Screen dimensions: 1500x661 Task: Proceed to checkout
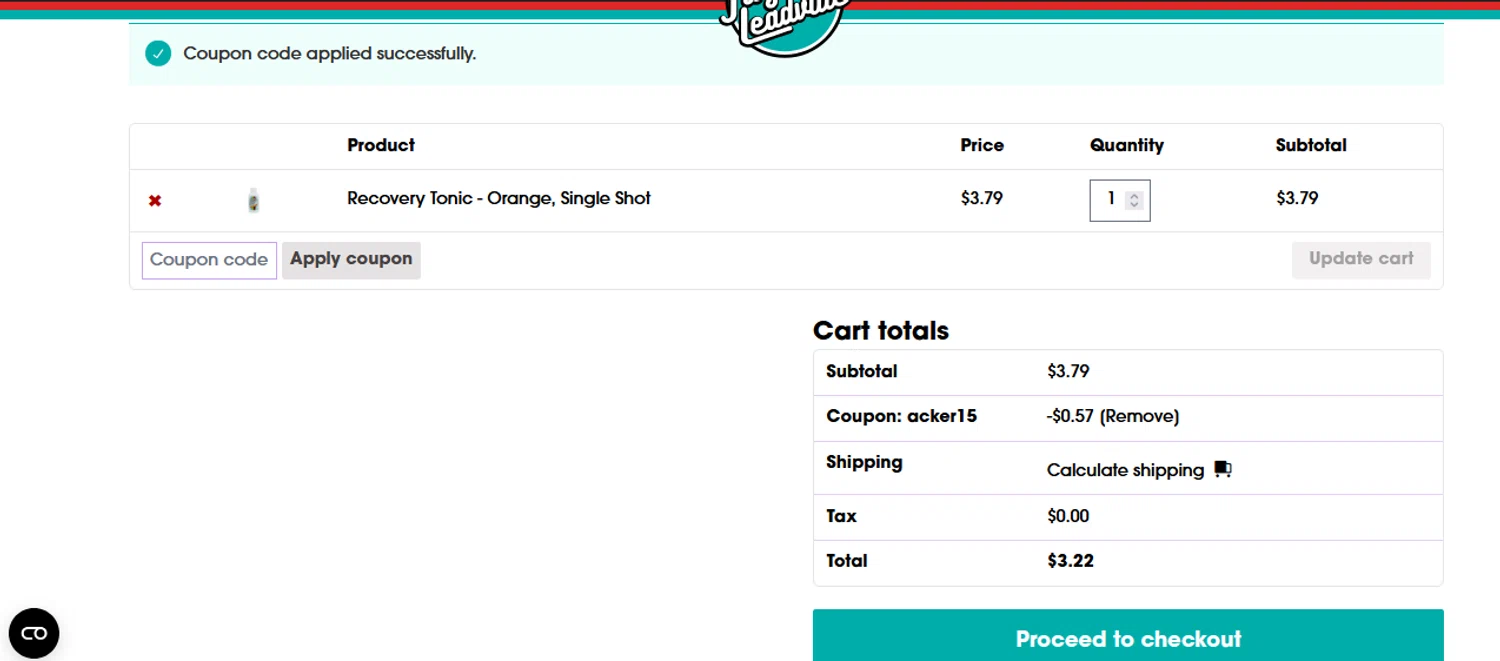[1128, 638]
